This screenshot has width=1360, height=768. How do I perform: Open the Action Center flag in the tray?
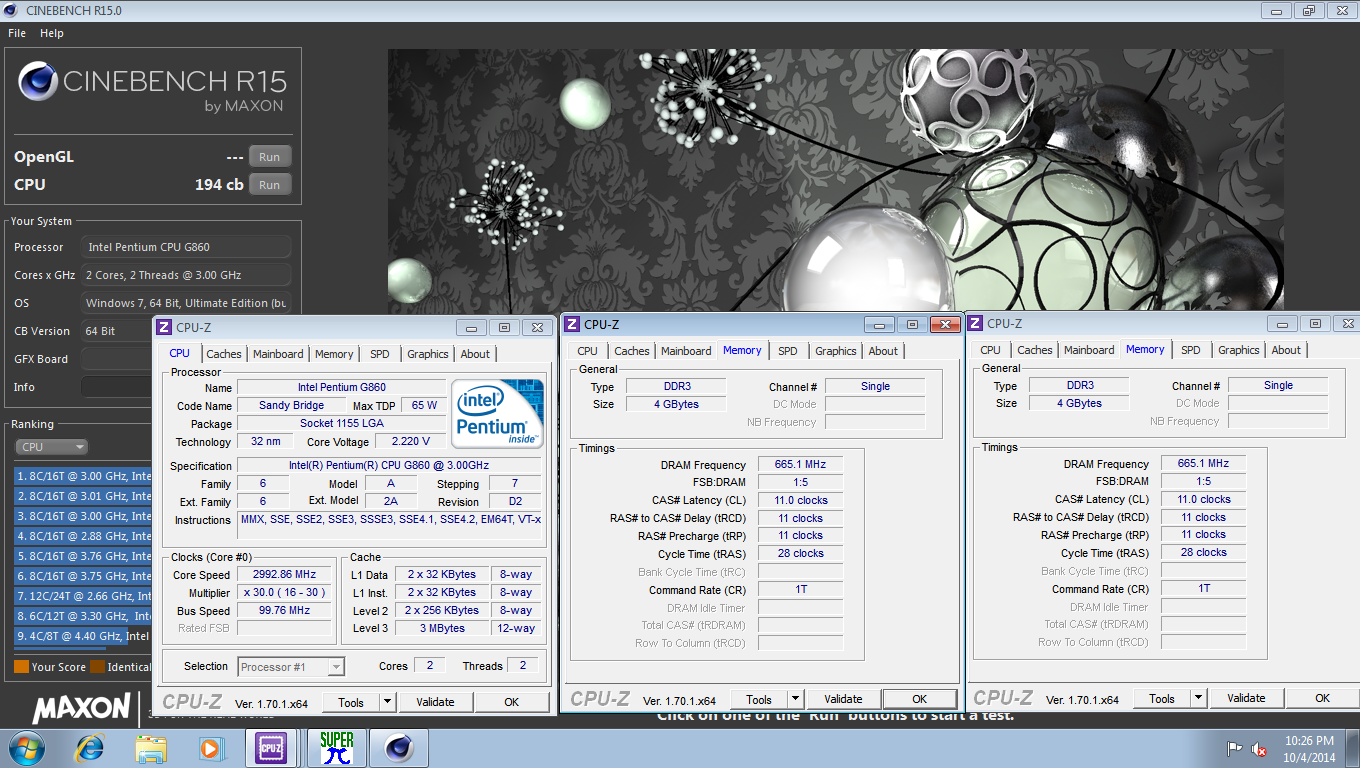pyautogui.click(x=1235, y=748)
